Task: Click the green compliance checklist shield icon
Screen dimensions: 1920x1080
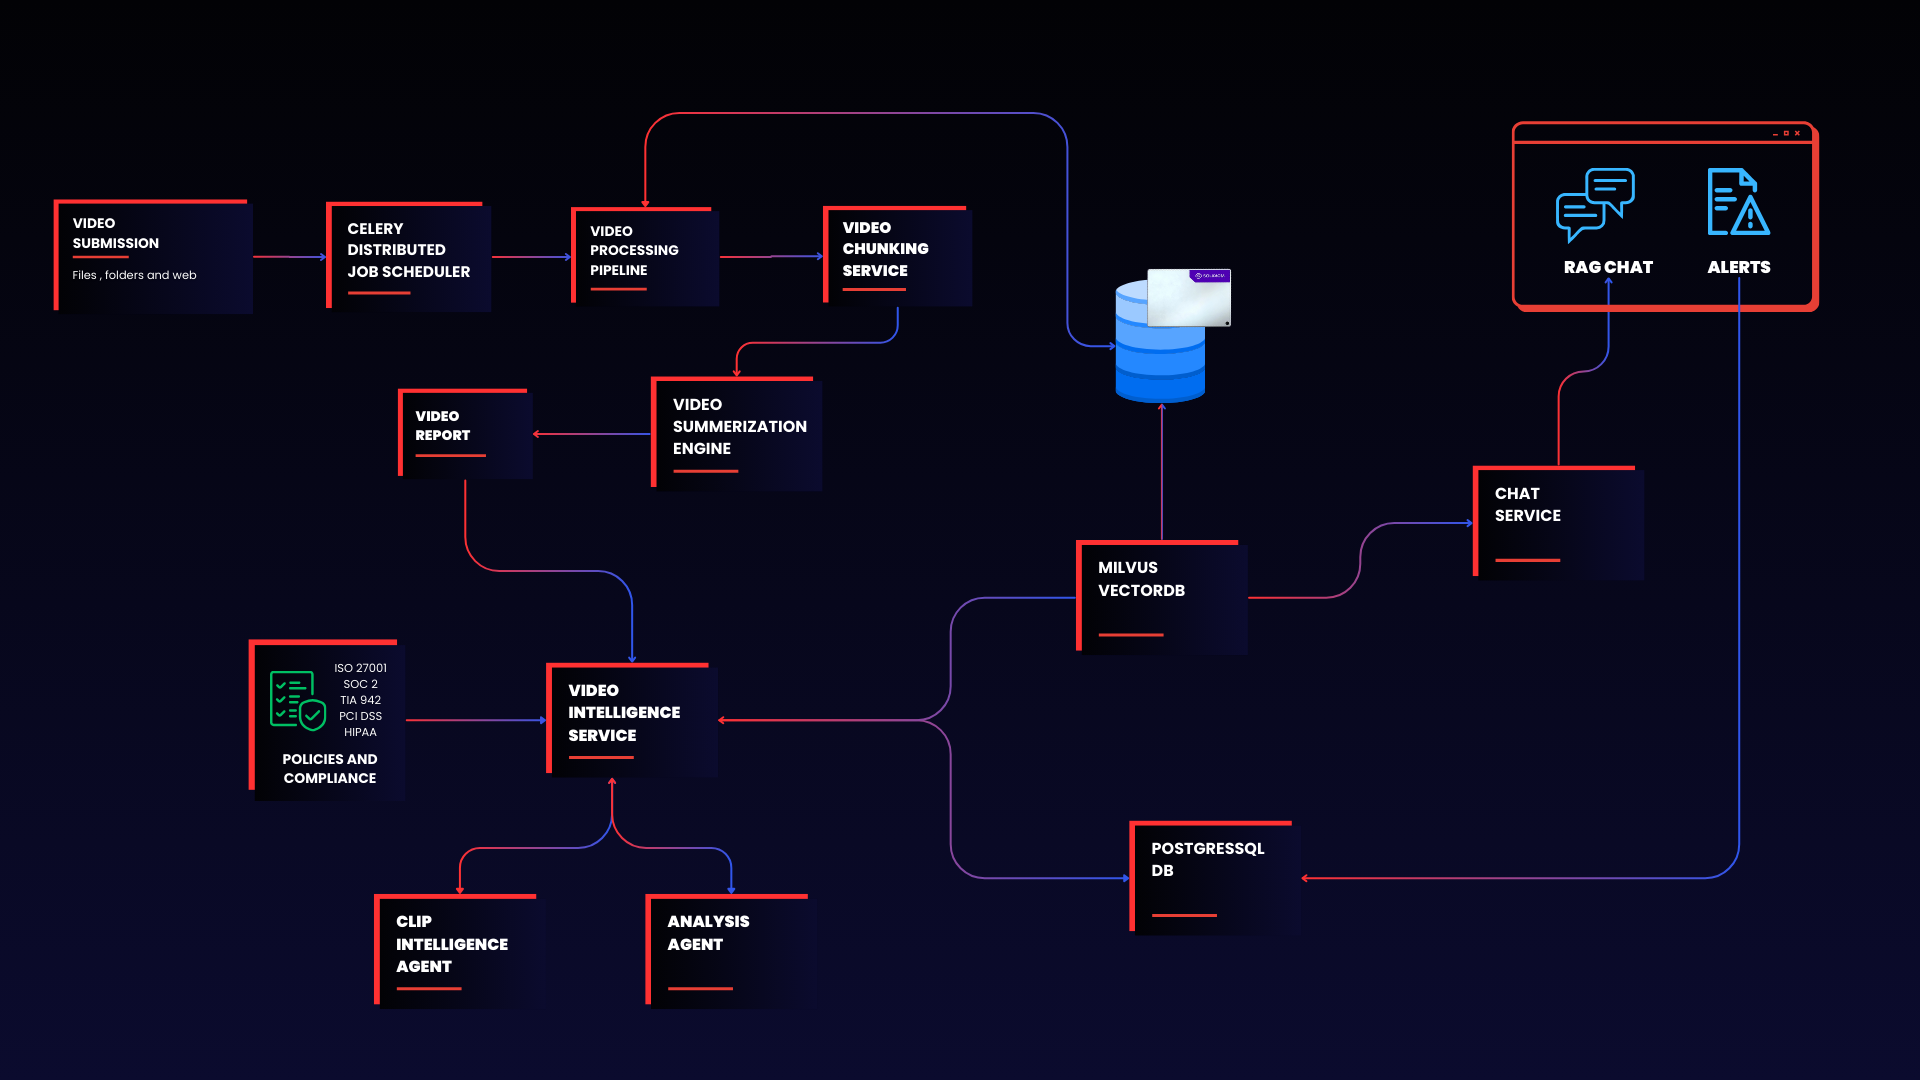Action: [297, 700]
